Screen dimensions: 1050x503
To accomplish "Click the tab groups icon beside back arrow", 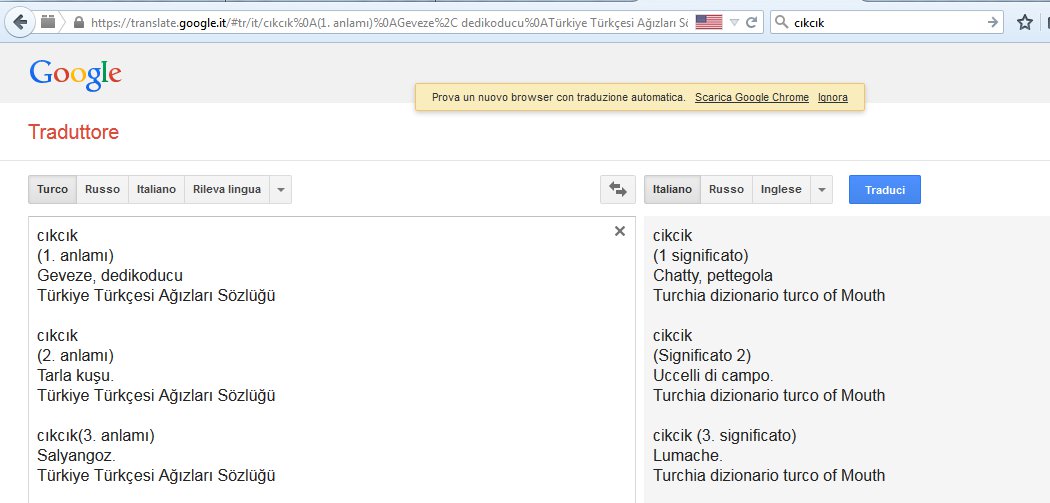I will [x=48, y=22].
